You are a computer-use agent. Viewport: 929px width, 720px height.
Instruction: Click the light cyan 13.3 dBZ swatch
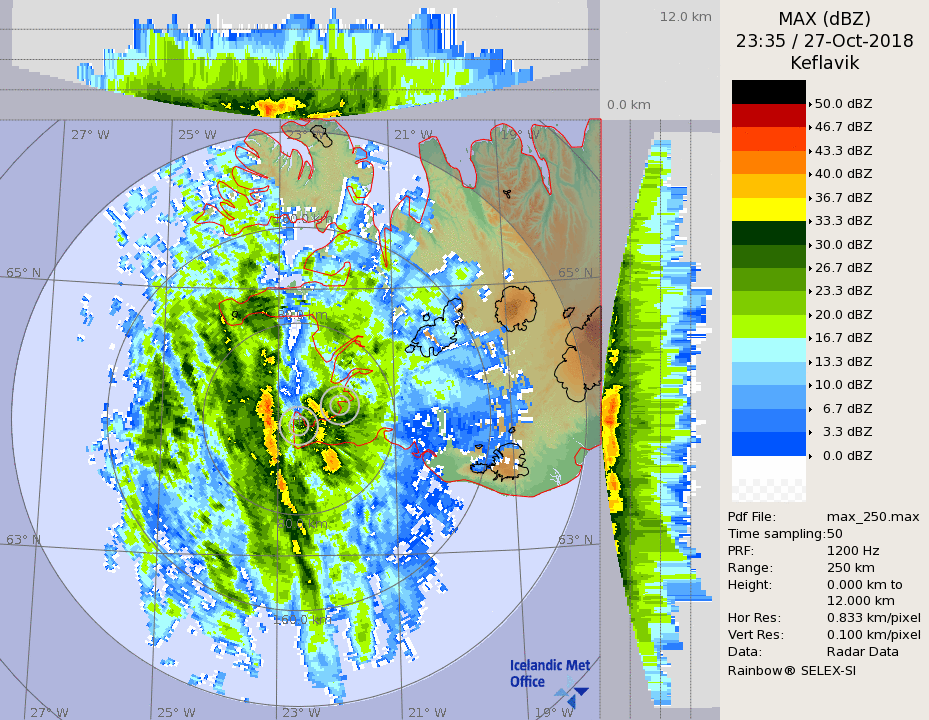coord(768,350)
